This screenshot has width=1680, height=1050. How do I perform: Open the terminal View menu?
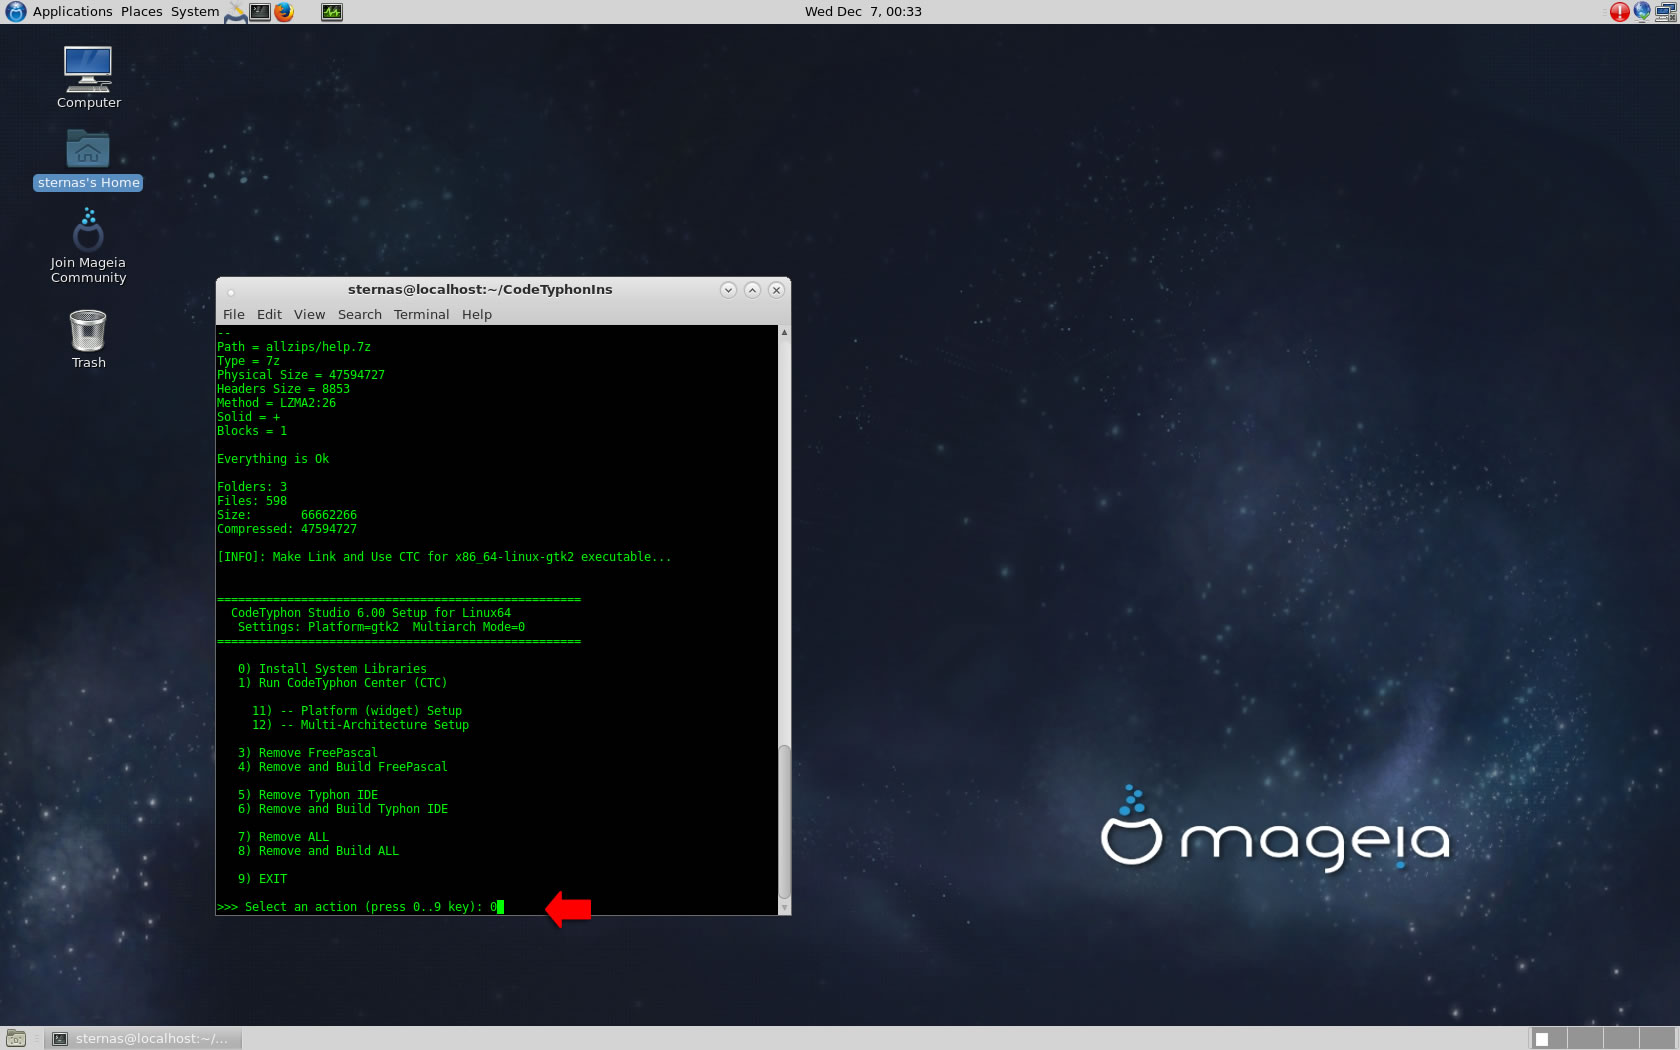[x=309, y=314]
